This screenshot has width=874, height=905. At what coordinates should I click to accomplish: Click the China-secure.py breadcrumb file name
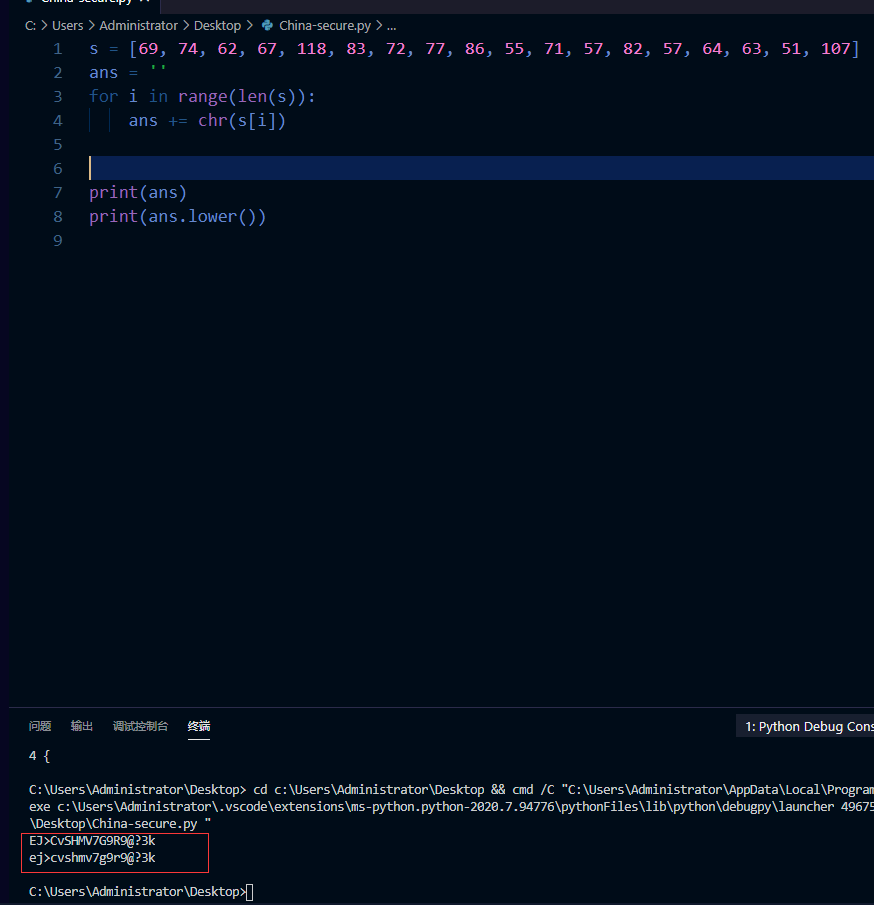325,26
